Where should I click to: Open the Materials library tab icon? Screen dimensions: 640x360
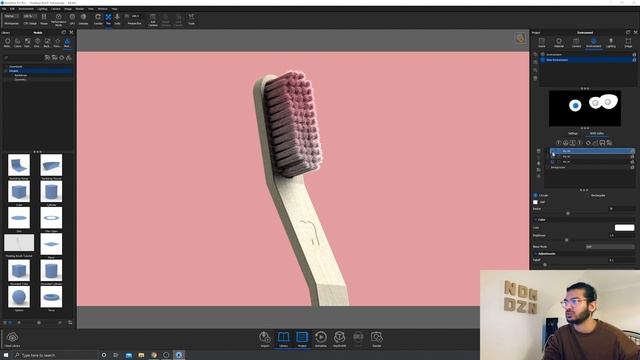[7, 42]
